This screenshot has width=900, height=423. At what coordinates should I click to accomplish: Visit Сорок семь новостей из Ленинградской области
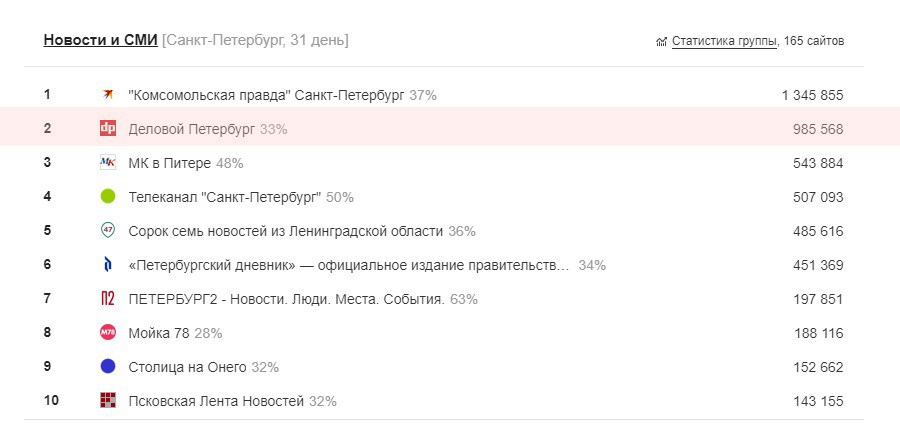pos(285,231)
